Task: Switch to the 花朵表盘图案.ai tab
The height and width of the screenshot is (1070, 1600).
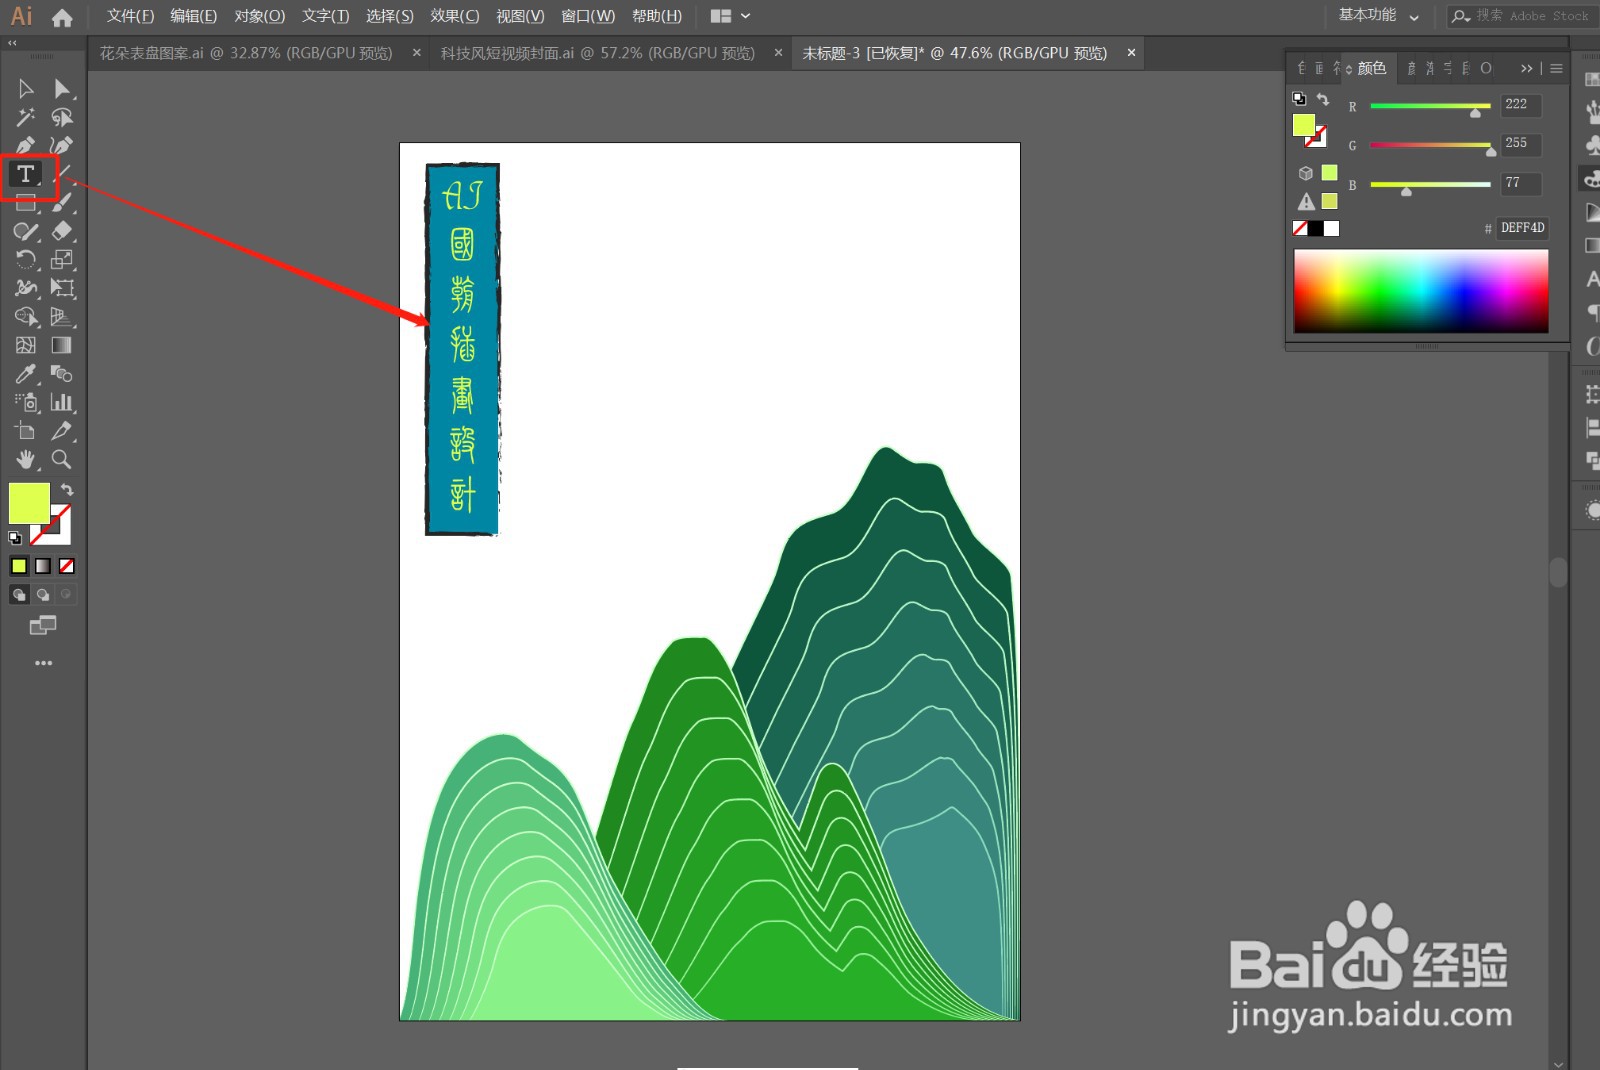Action: (246, 53)
